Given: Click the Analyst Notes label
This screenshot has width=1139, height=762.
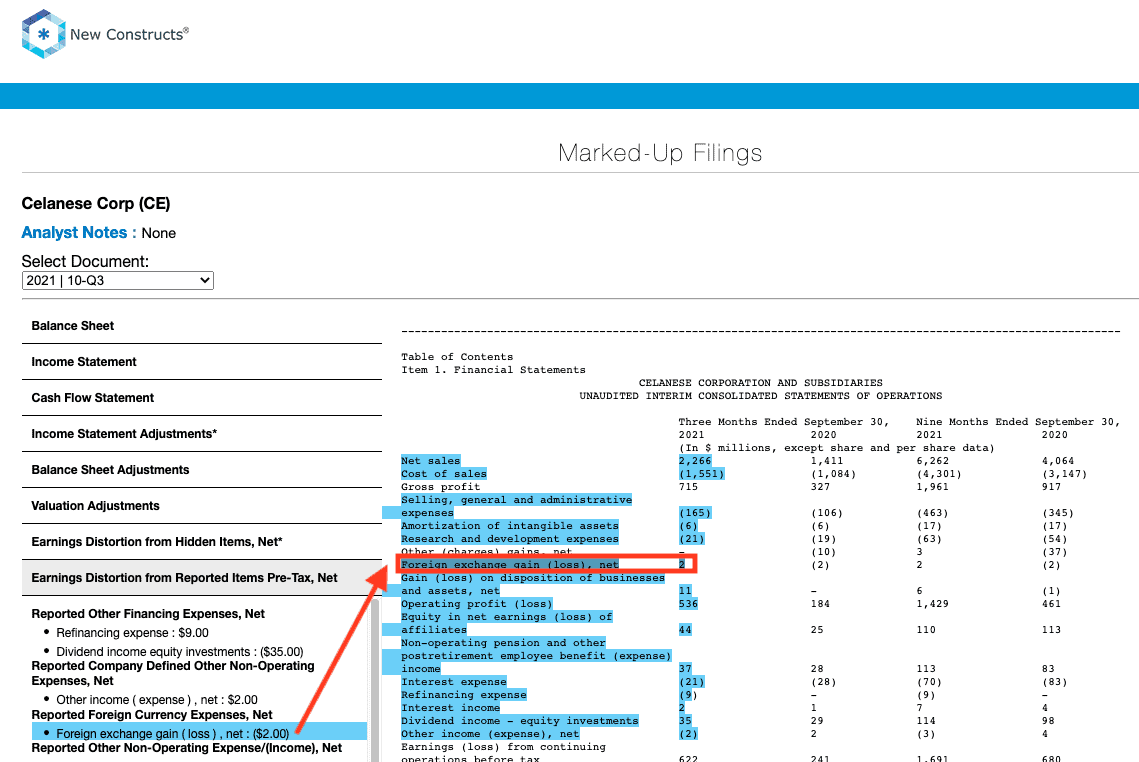Looking at the screenshot, I should tap(78, 232).
